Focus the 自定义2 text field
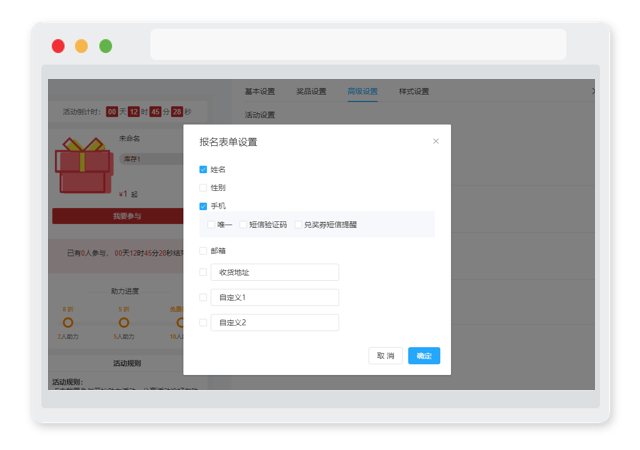Screen dimensions: 640x450 click(275, 323)
